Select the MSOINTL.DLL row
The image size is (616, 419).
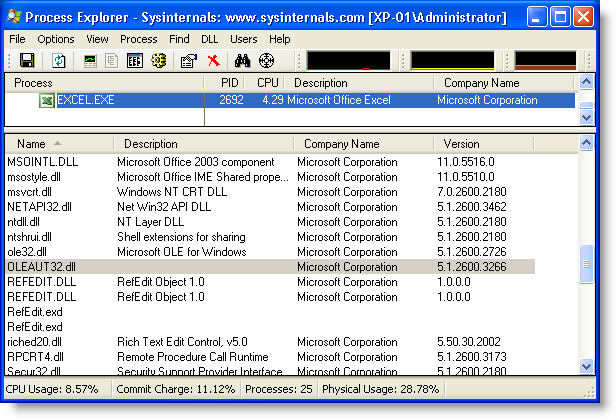pos(270,162)
